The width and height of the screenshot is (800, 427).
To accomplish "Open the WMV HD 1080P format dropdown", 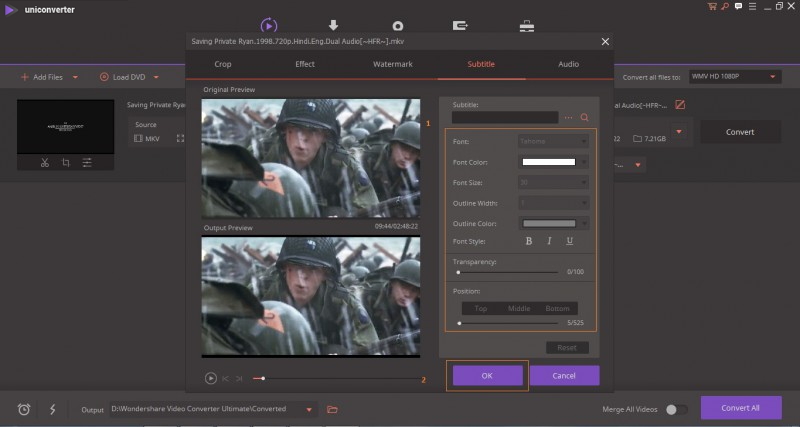I will point(735,77).
